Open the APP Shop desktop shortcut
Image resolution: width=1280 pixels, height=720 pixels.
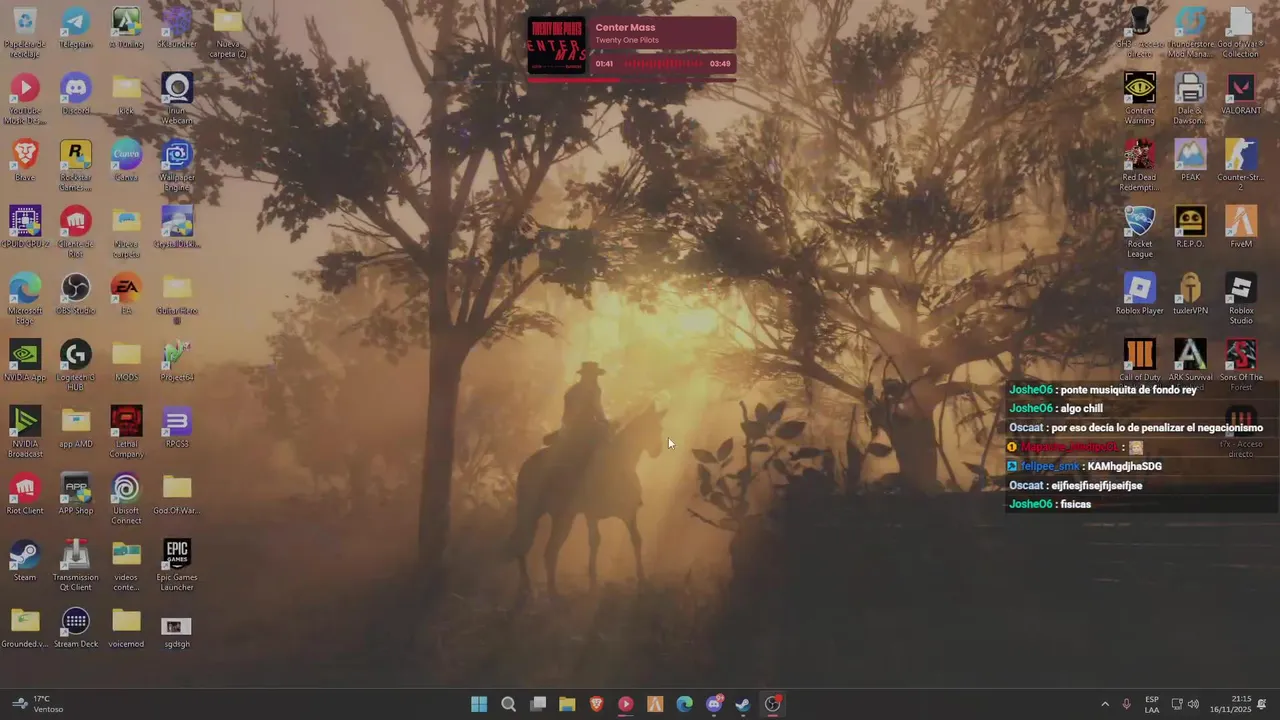(x=75, y=495)
